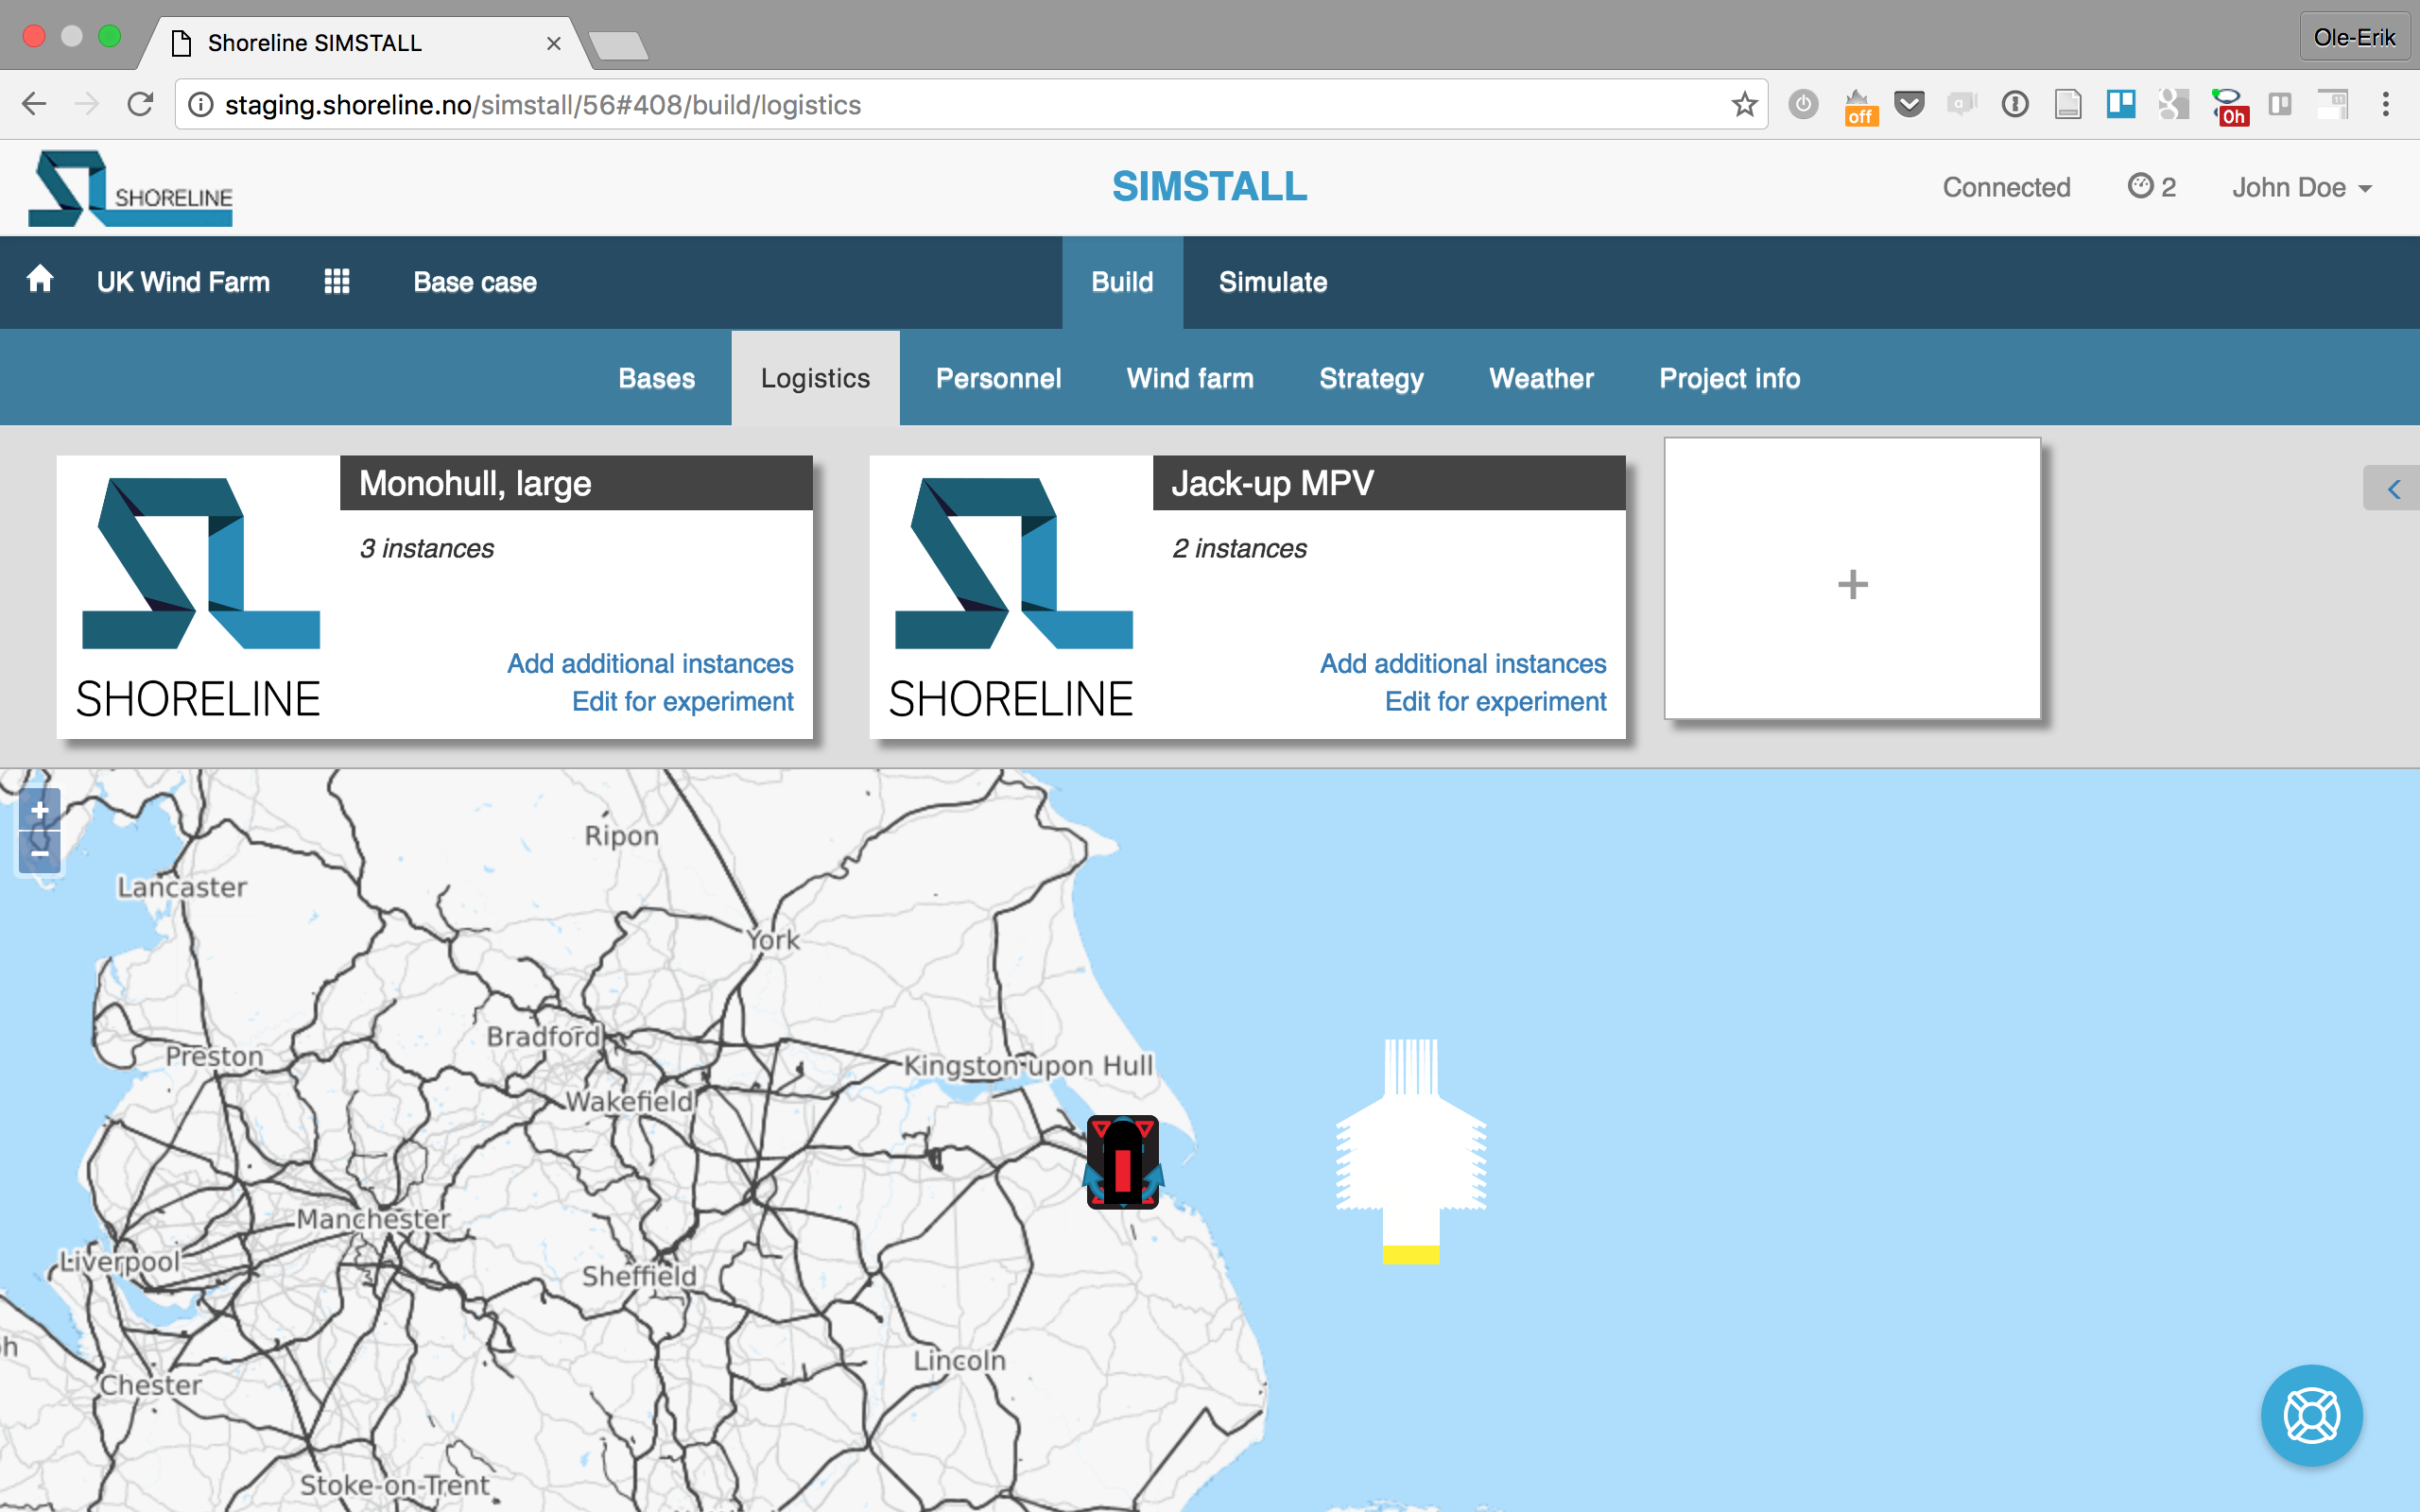Screen dimensions: 2420x1512
Task: Select the white wind farm marker offshore
Action: coord(1411,1150)
